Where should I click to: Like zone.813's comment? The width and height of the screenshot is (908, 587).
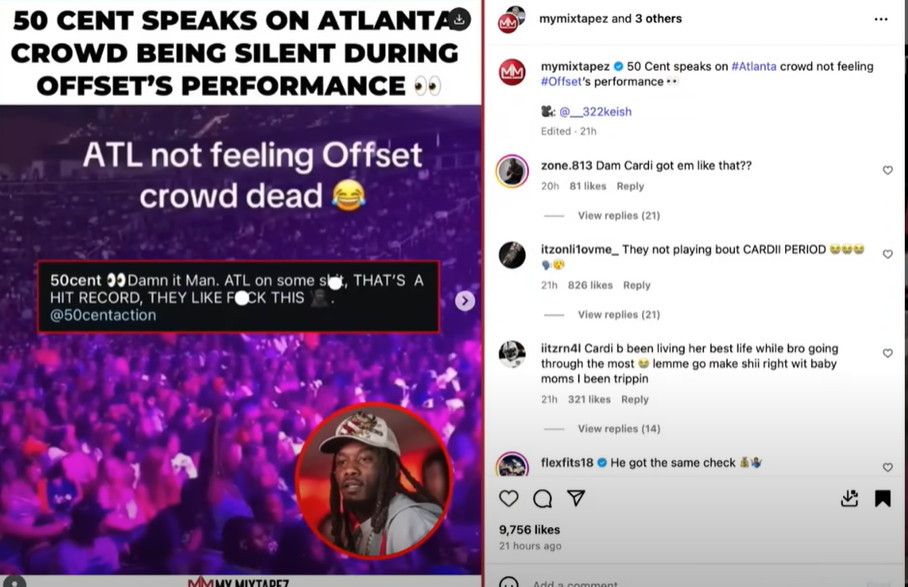point(887,170)
